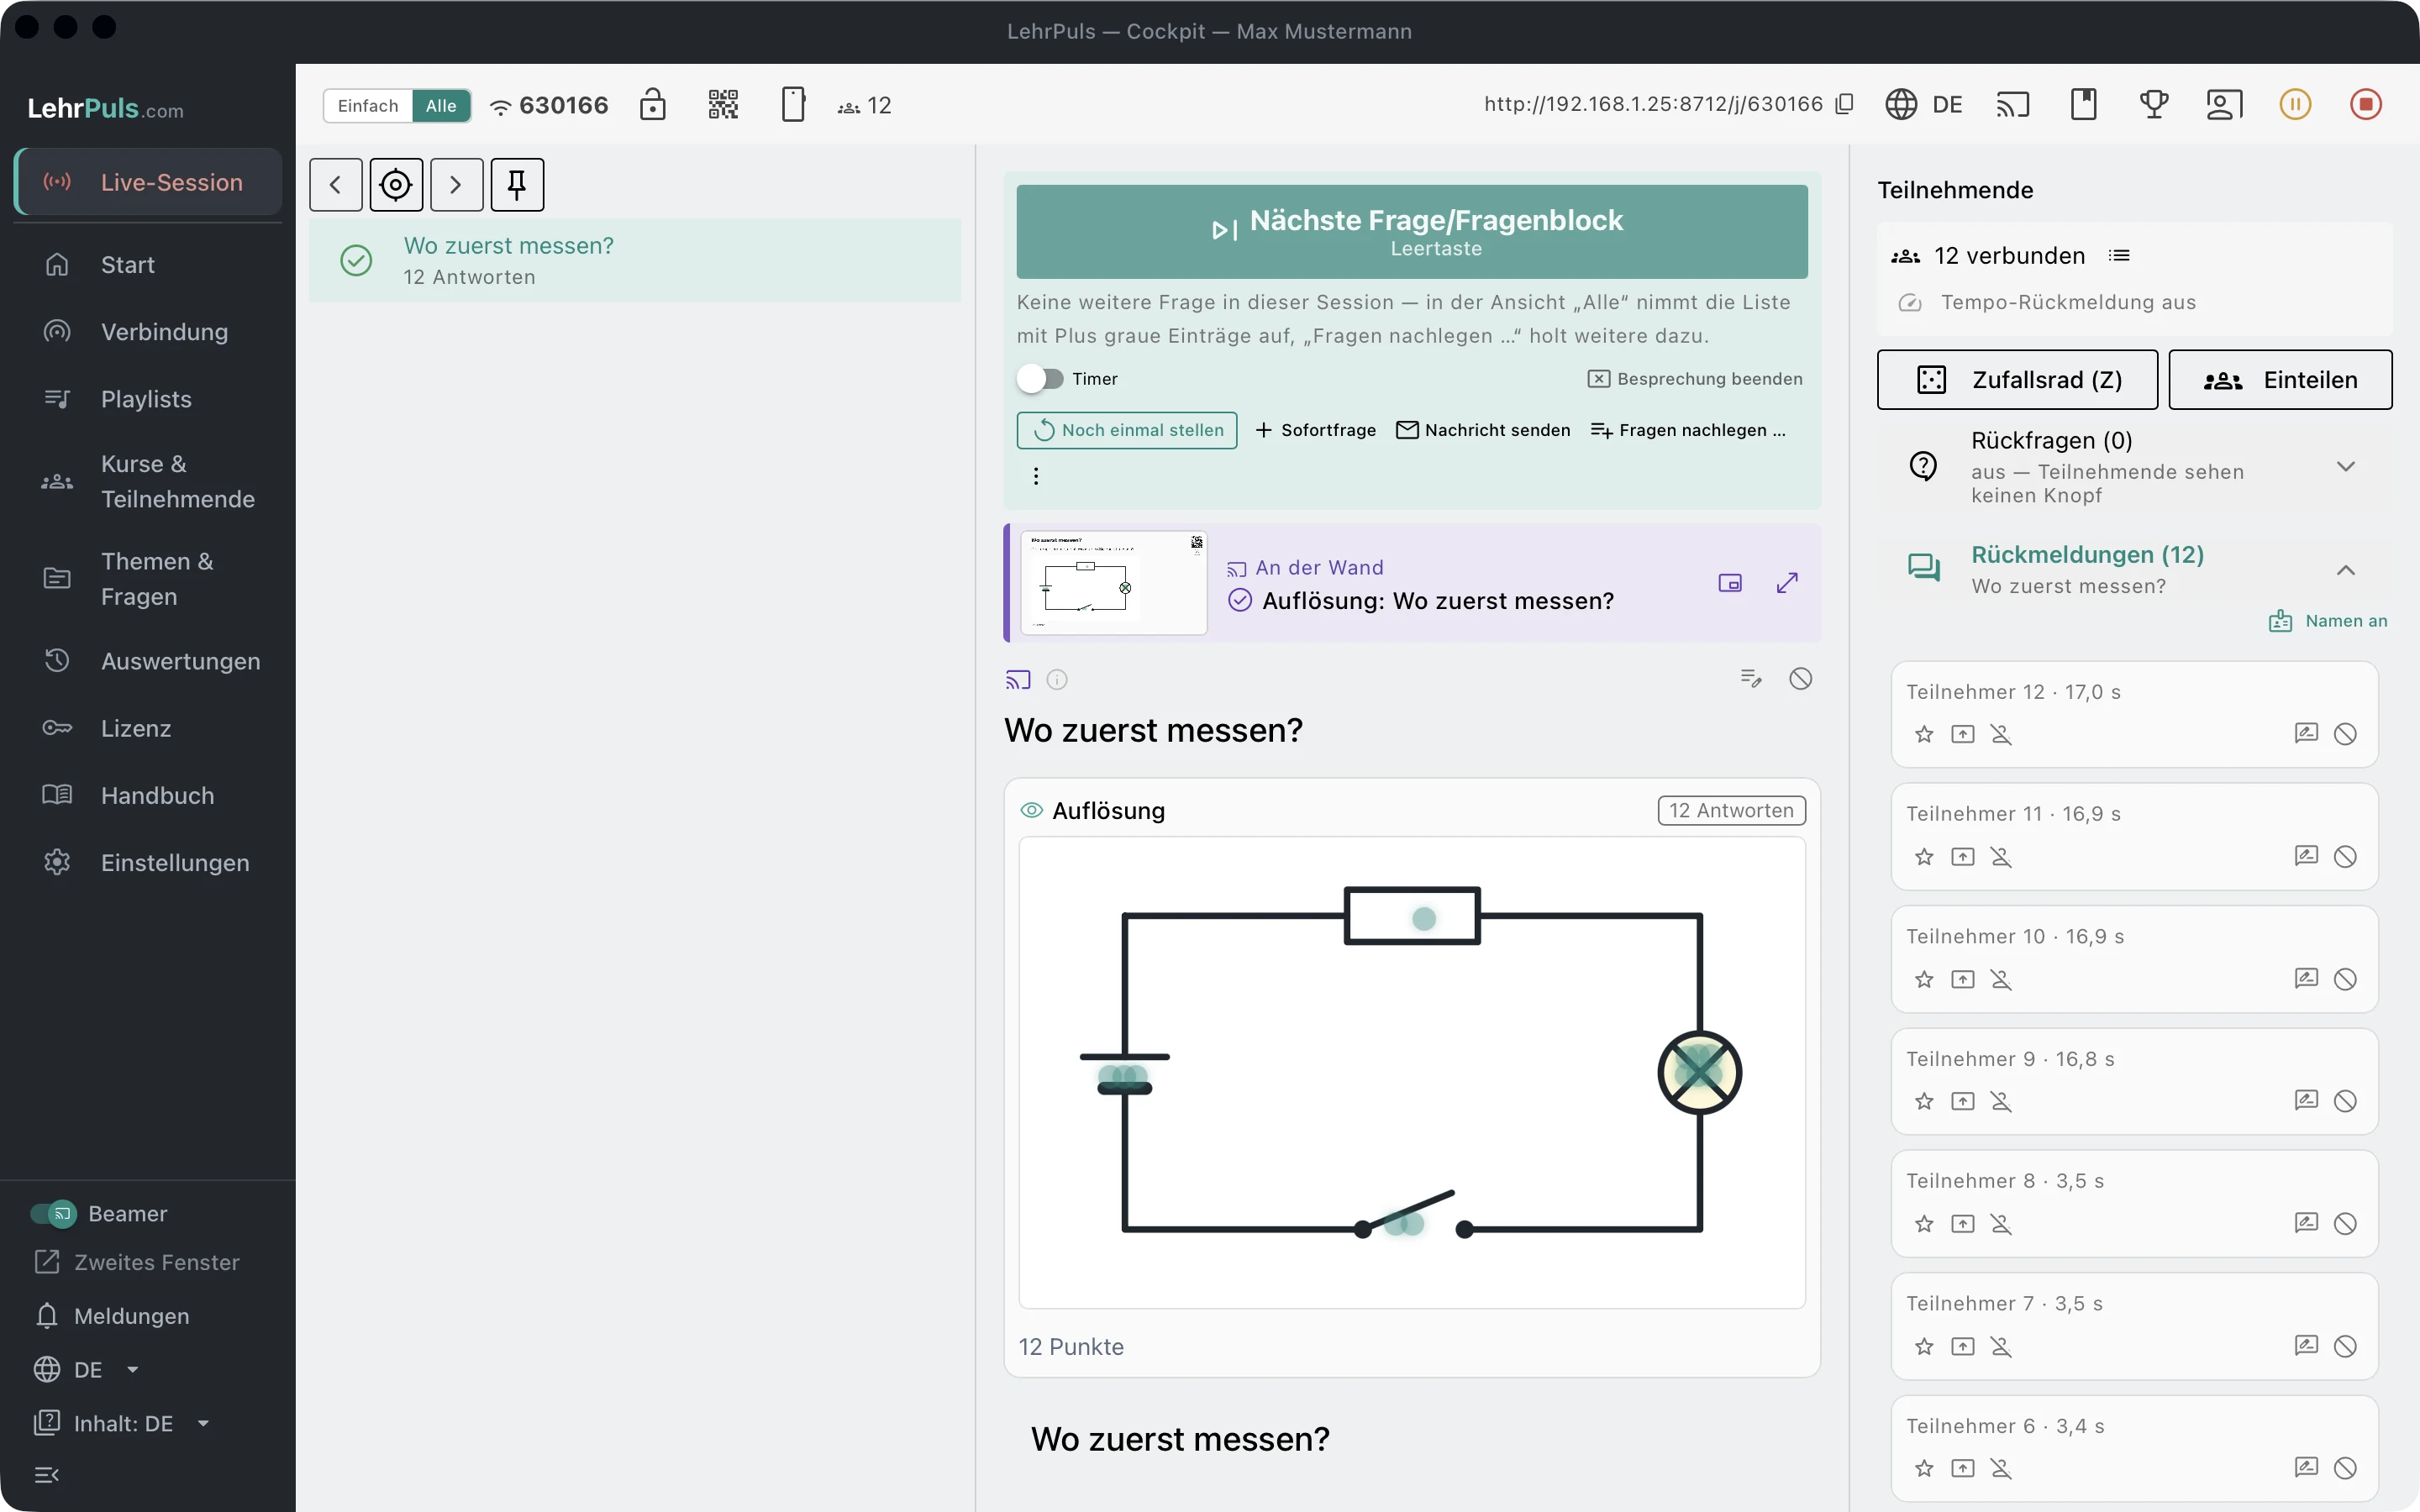Click the lock icon beside session code
Image resolution: width=2420 pixels, height=1512 pixels.
[x=653, y=104]
